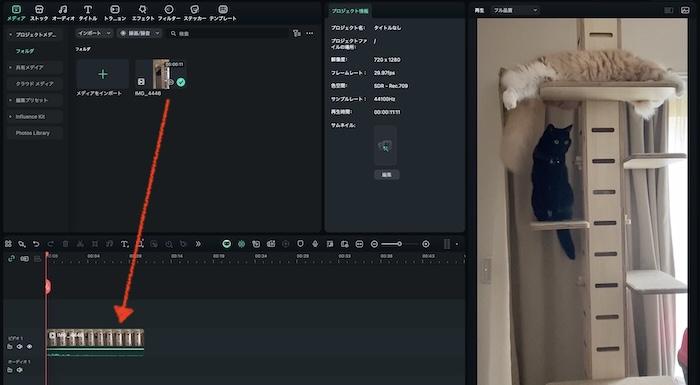Open the オーディオ audio tab

tap(63, 13)
